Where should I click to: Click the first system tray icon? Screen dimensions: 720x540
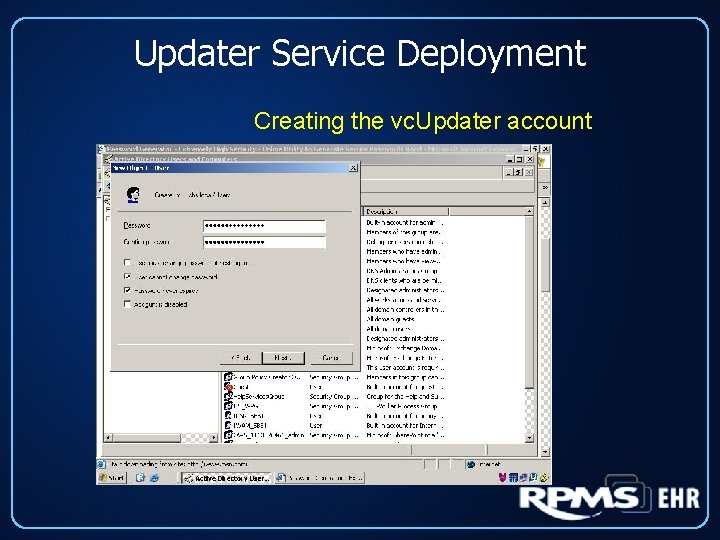point(503,478)
